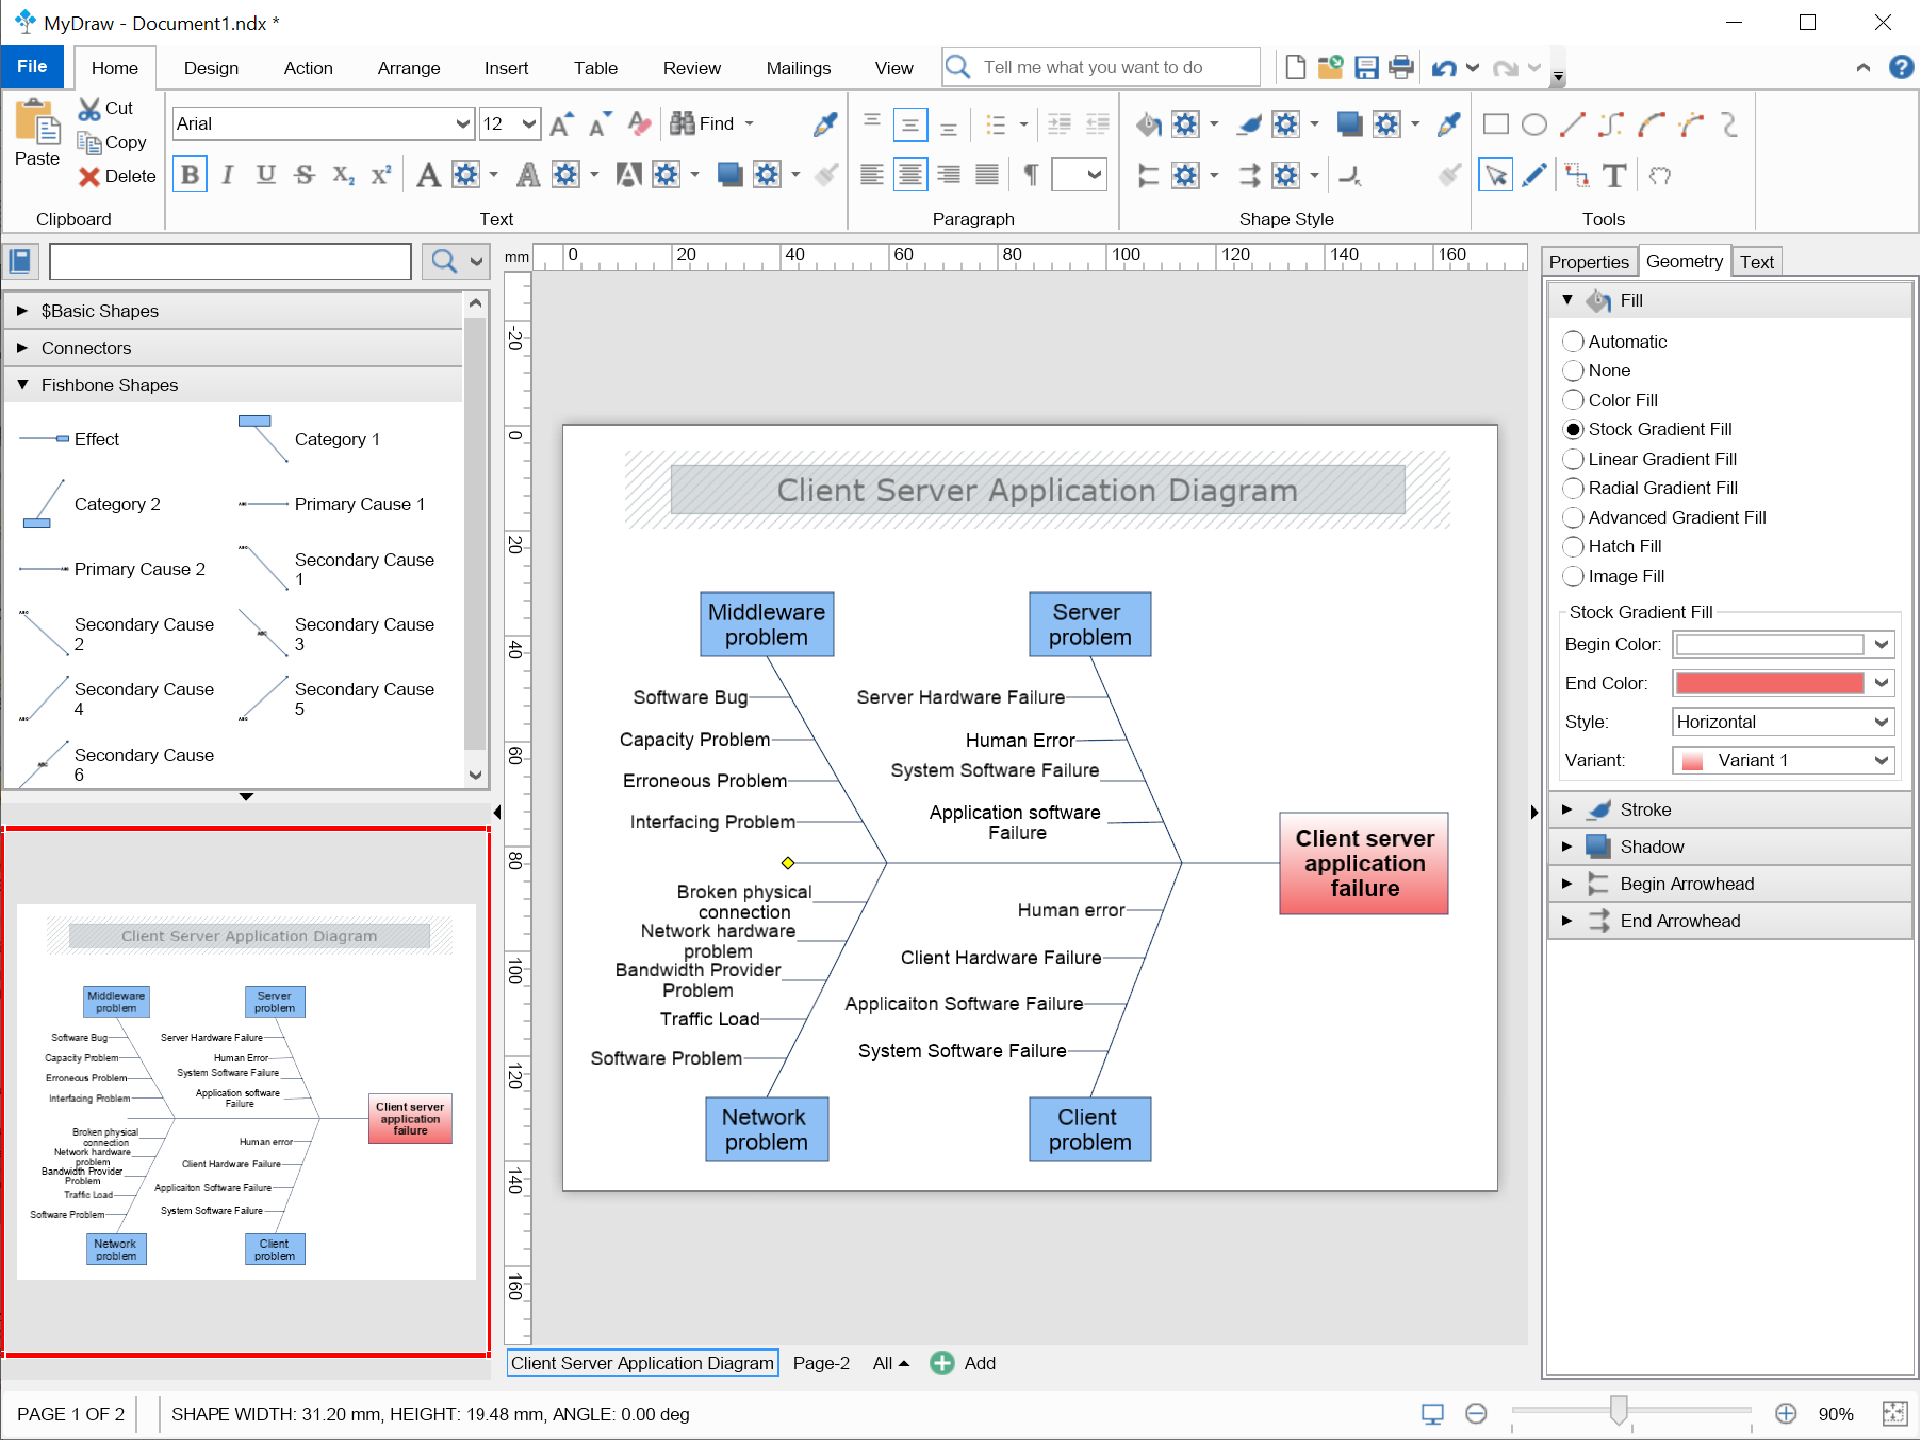Click the End Color red swatch
Image resolution: width=1920 pixels, height=1440 pixels.
pos(1769,683)
